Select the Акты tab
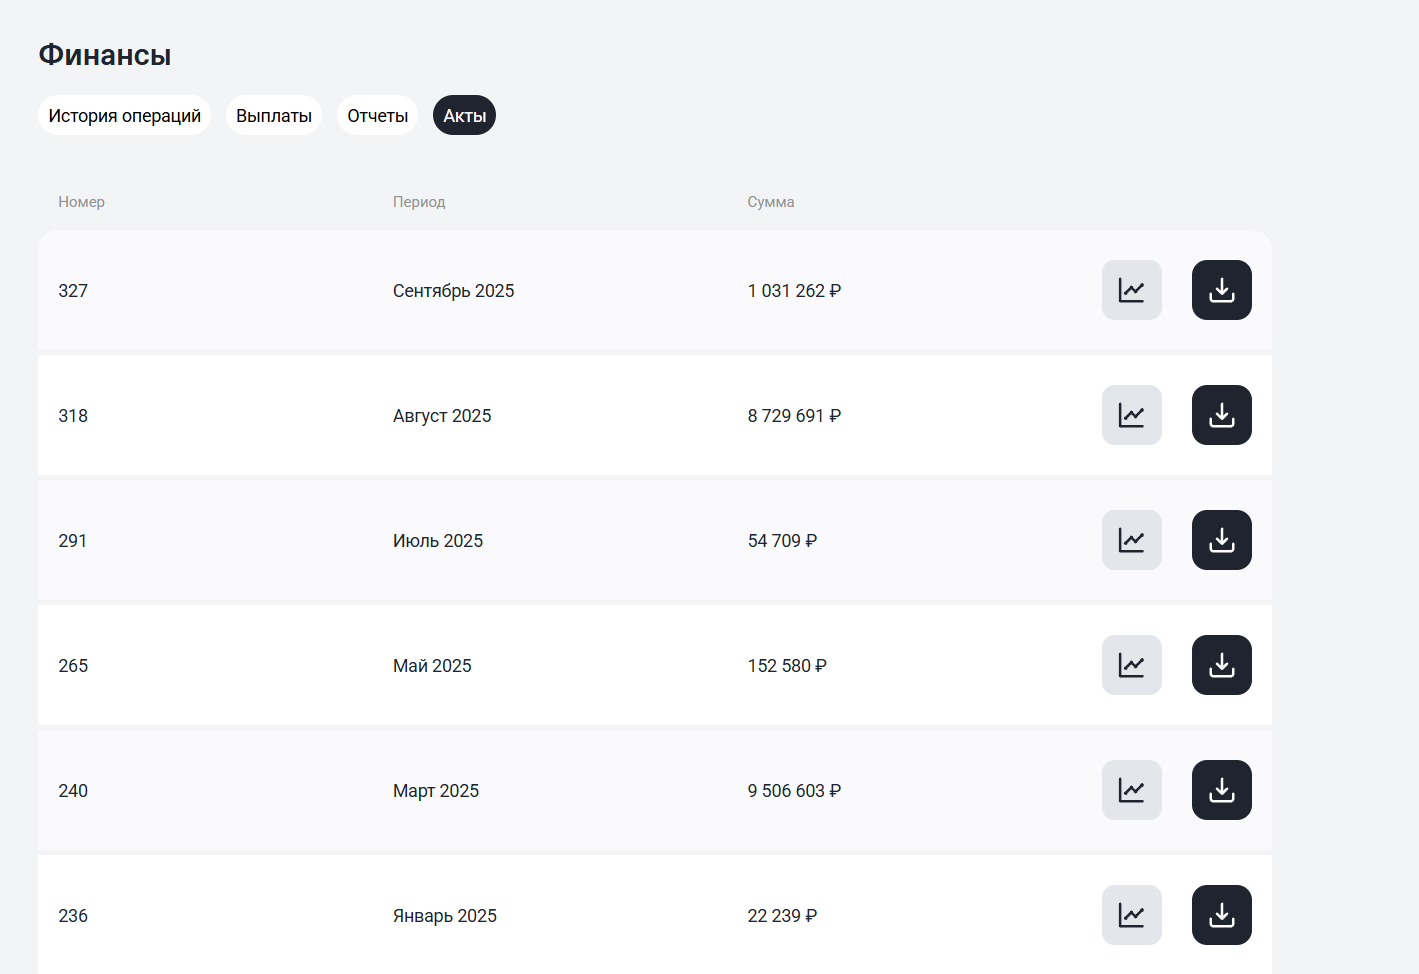The image size is (1419, 974). [x=464, y=116]
